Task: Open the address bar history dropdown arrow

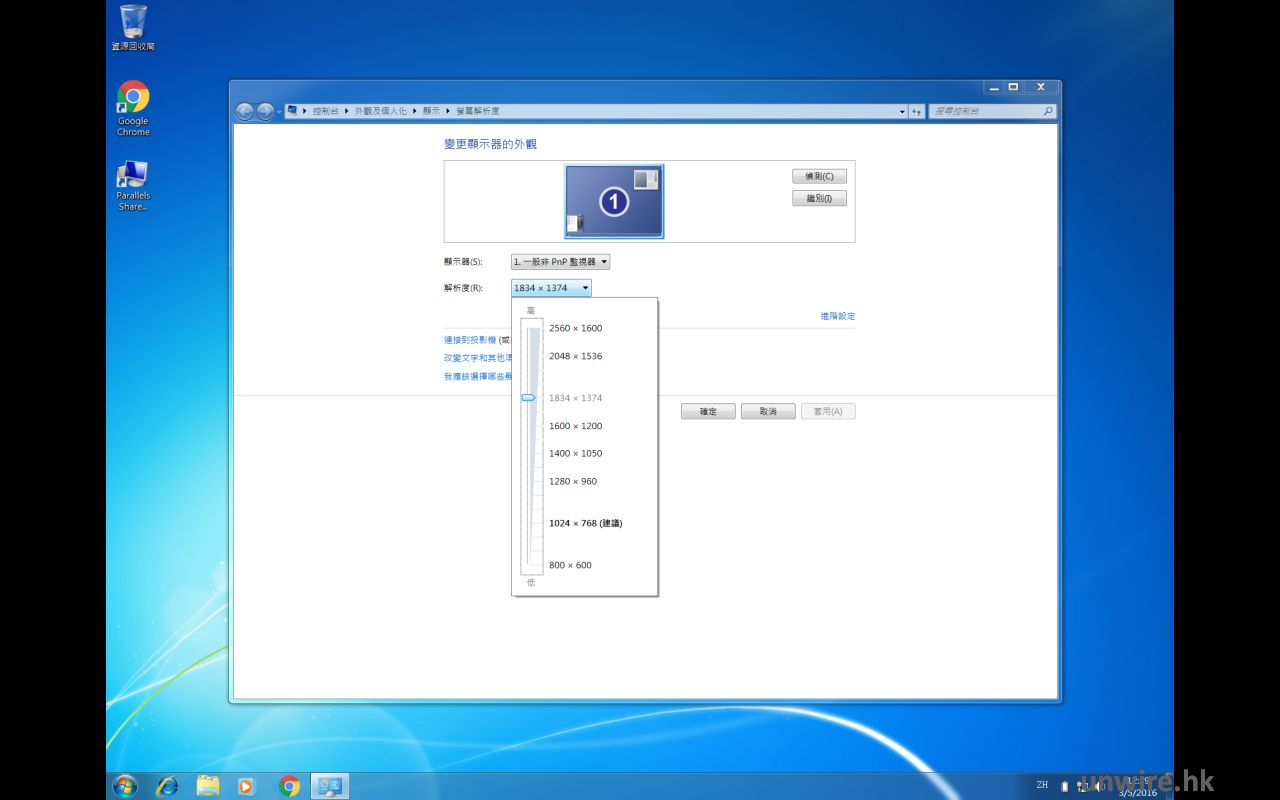Action: point(902,111)
